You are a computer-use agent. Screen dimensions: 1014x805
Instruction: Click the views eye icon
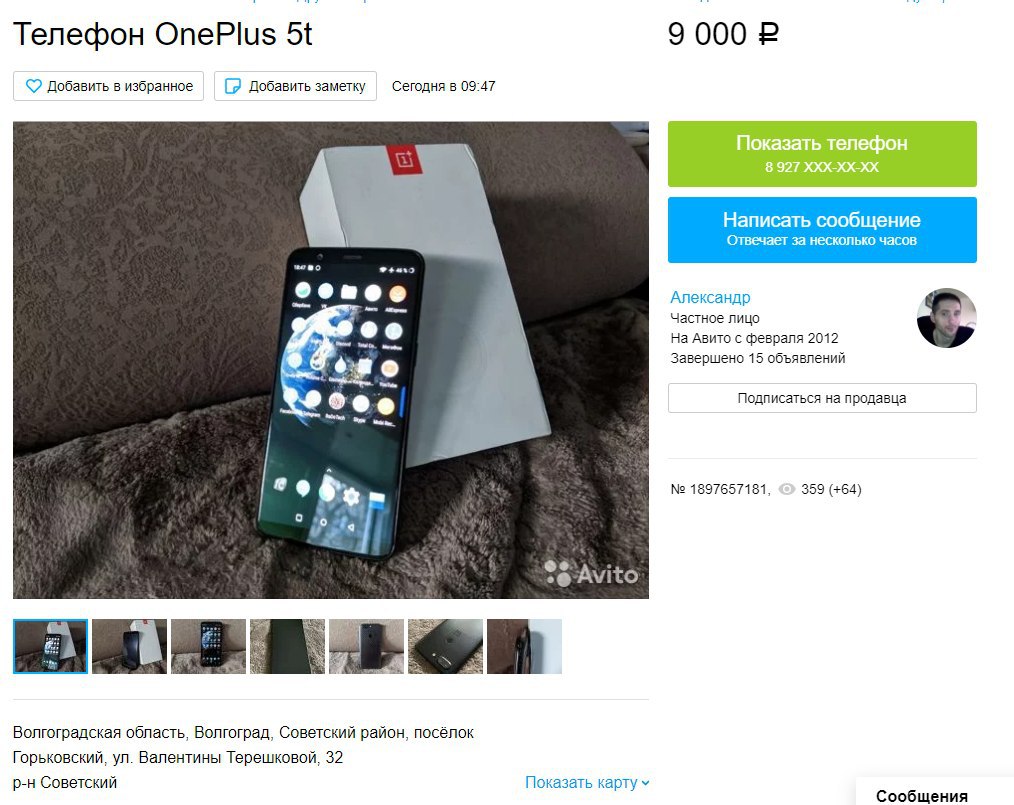coord(786,489)
